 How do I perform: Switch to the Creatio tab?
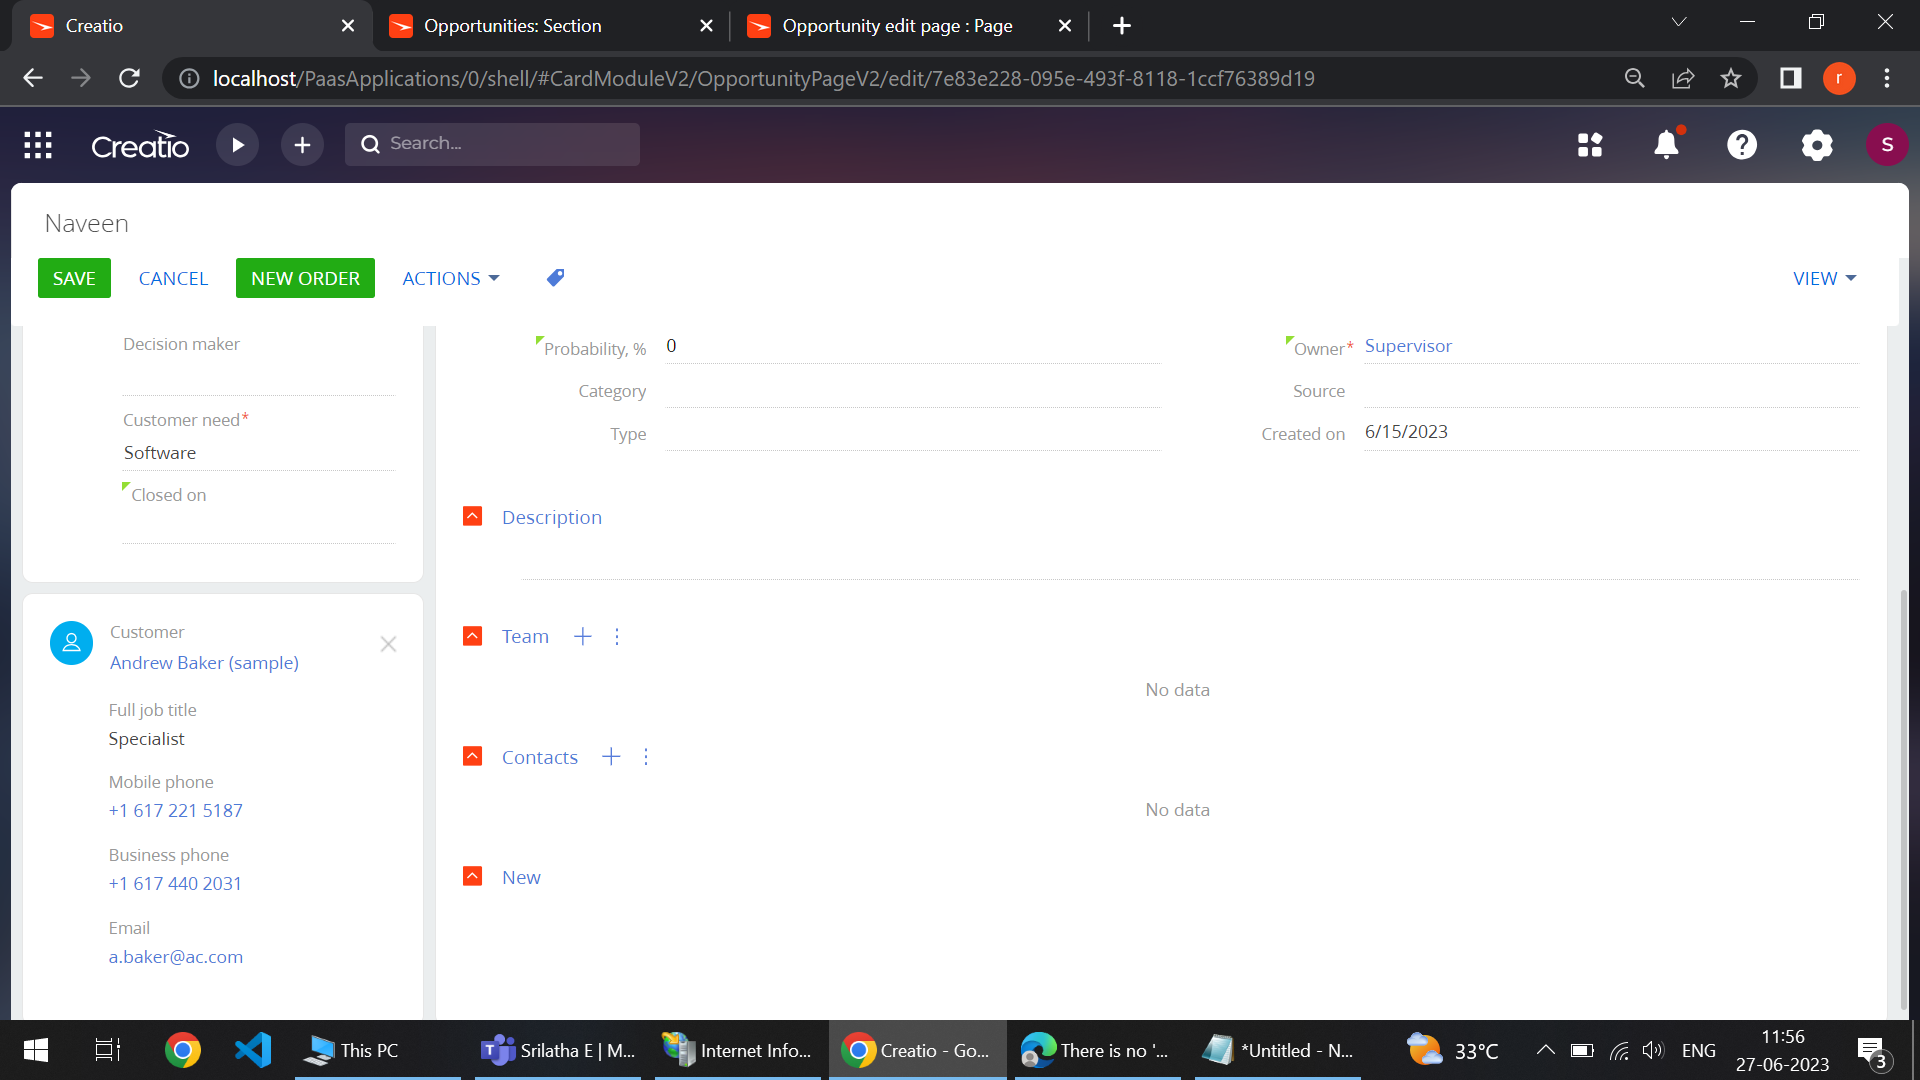point(95,26)
